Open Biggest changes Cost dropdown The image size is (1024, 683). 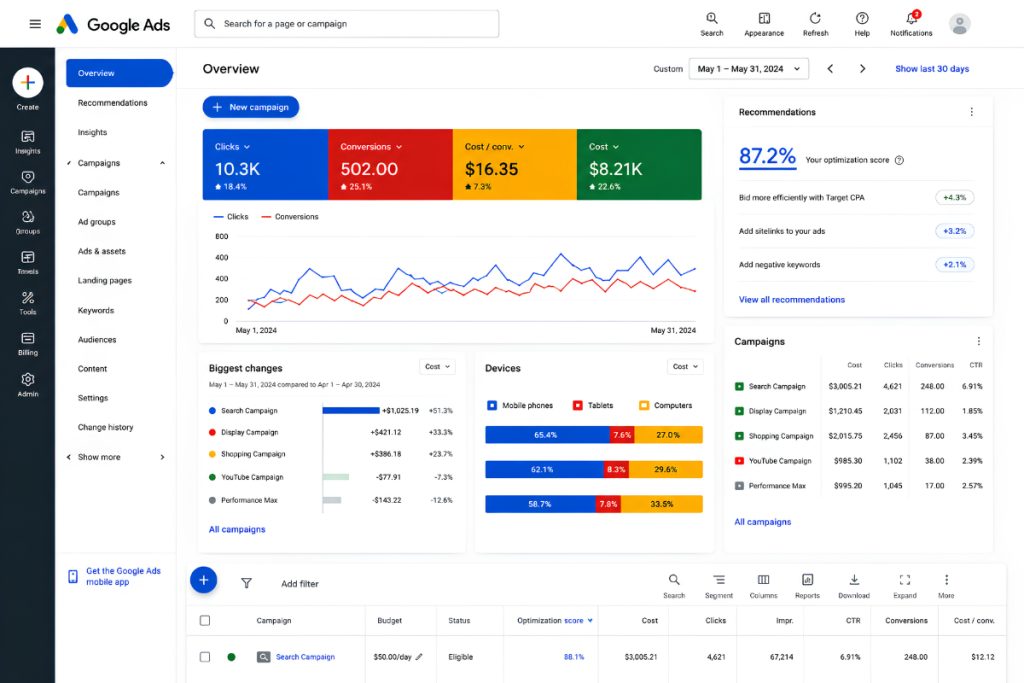coord(437,367)
